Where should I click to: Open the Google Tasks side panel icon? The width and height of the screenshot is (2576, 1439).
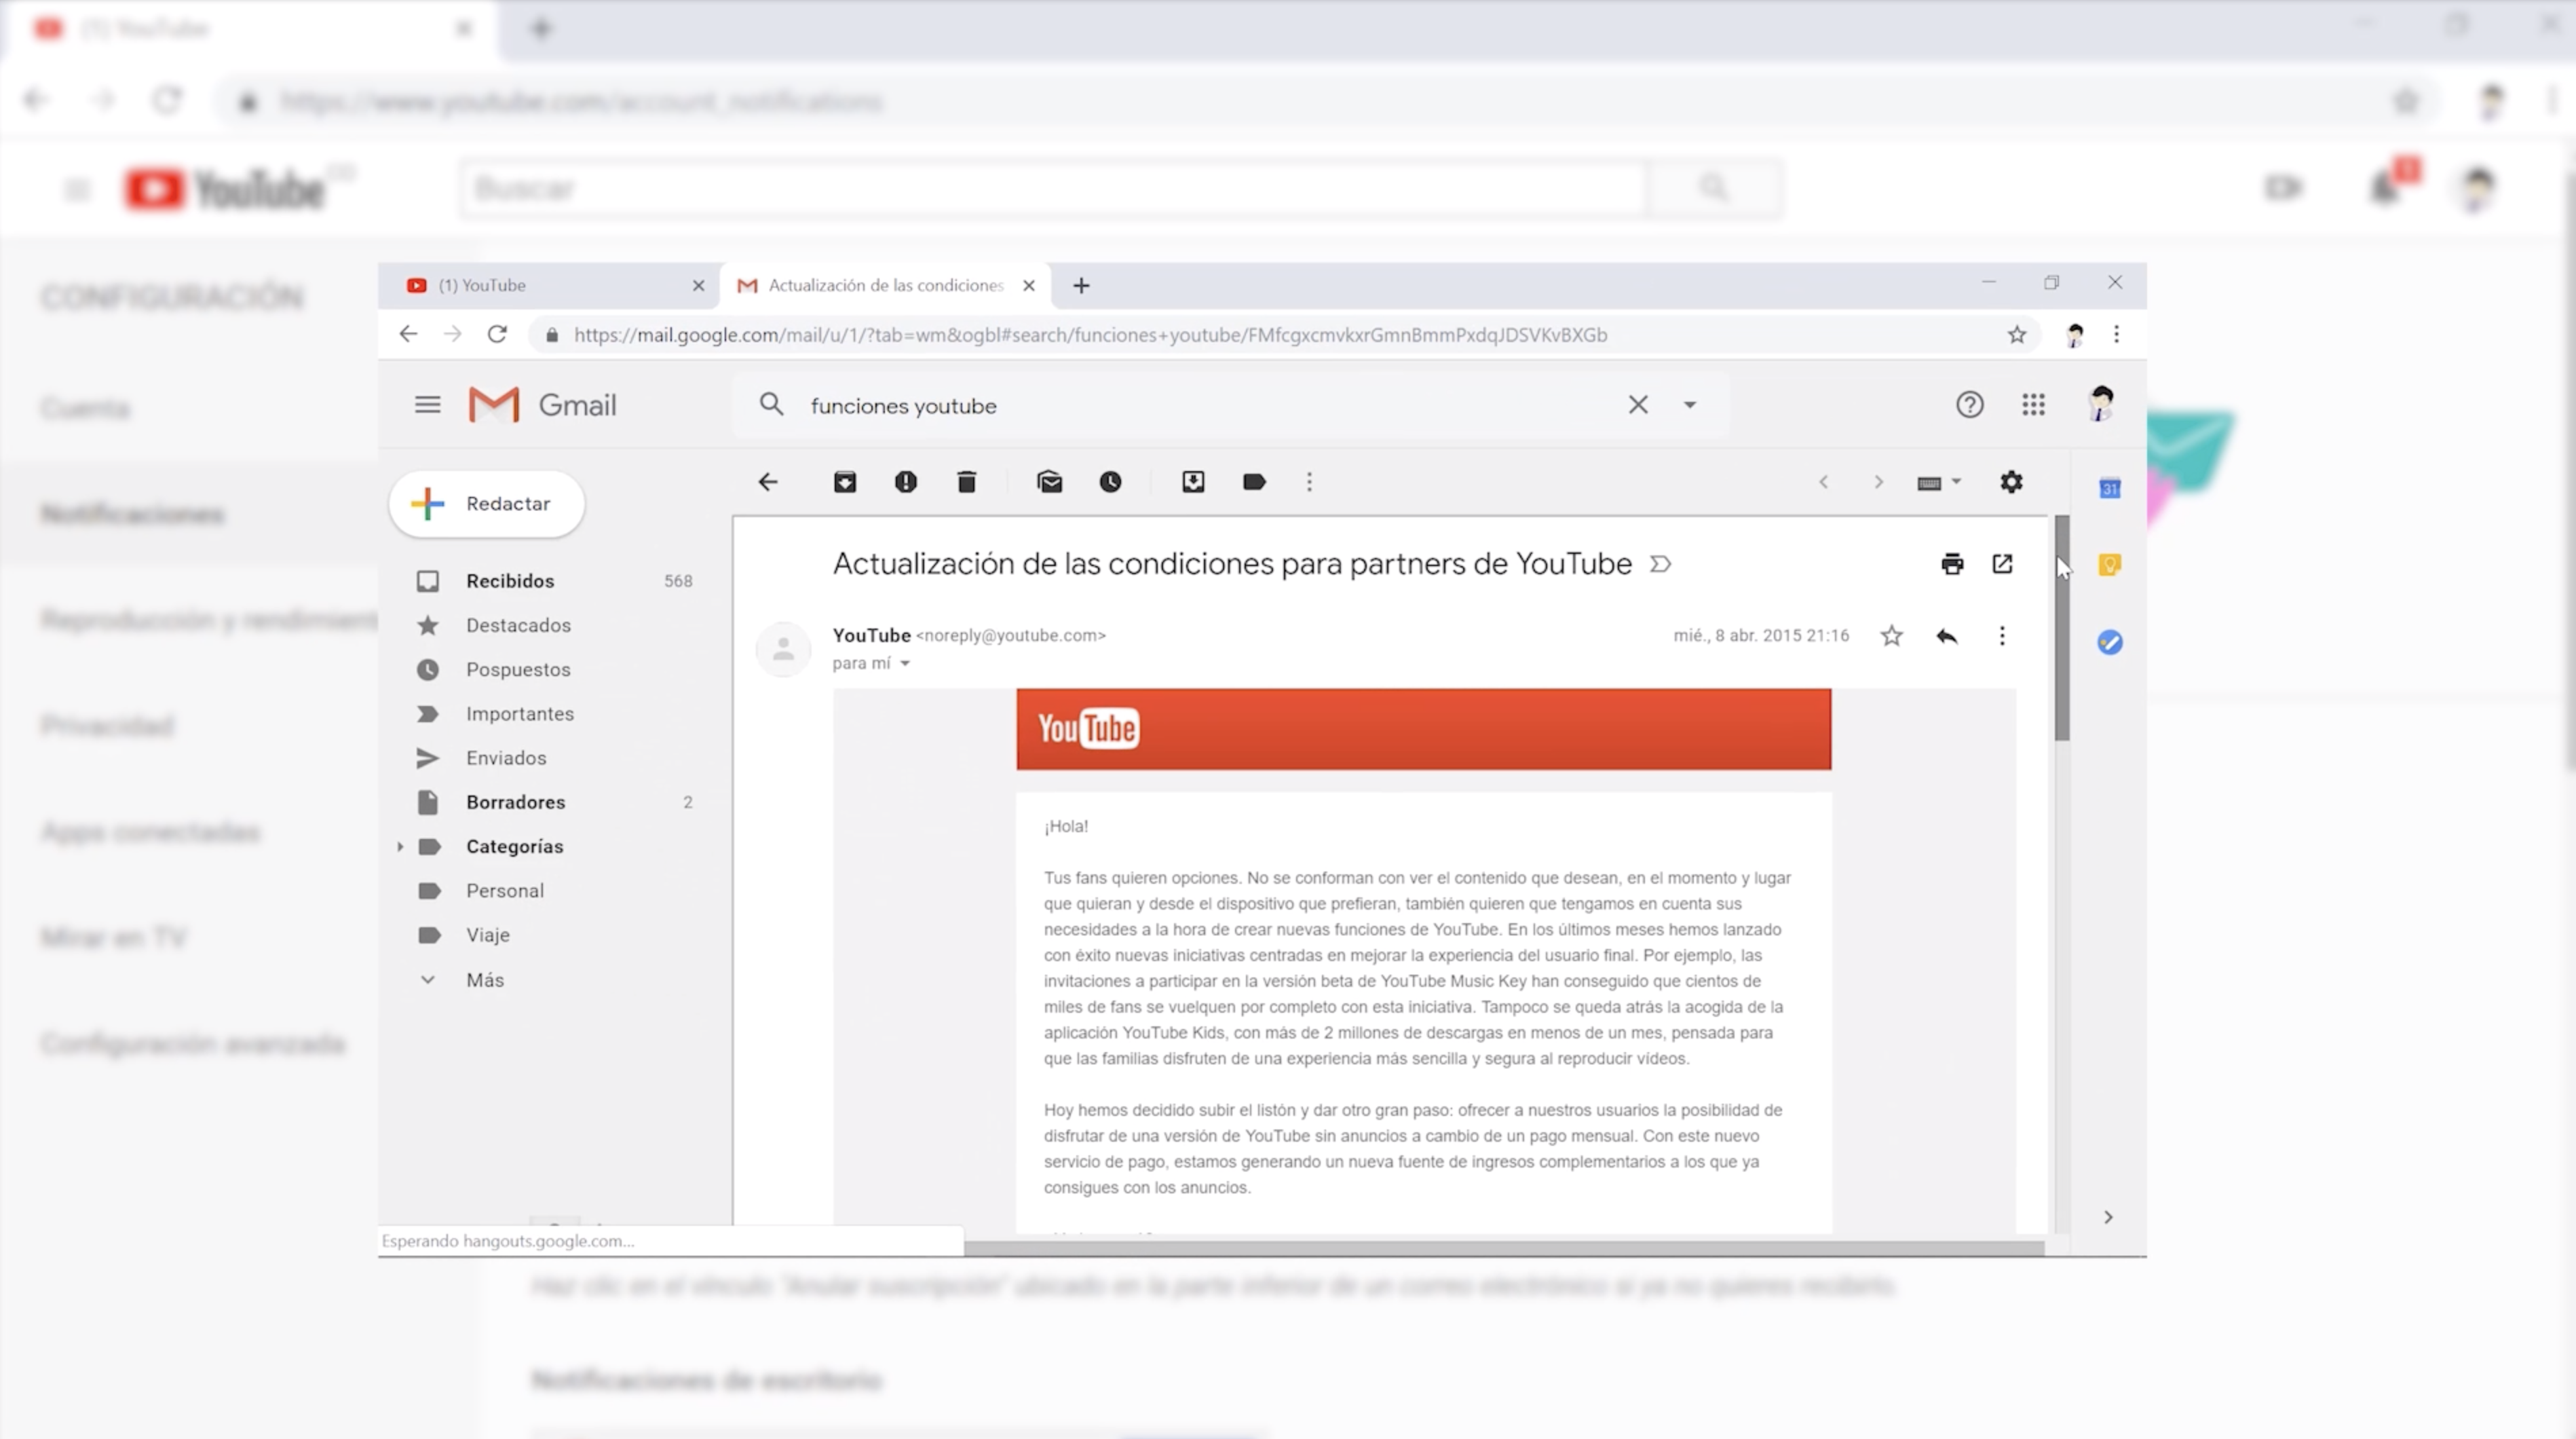click(2109, 642)
